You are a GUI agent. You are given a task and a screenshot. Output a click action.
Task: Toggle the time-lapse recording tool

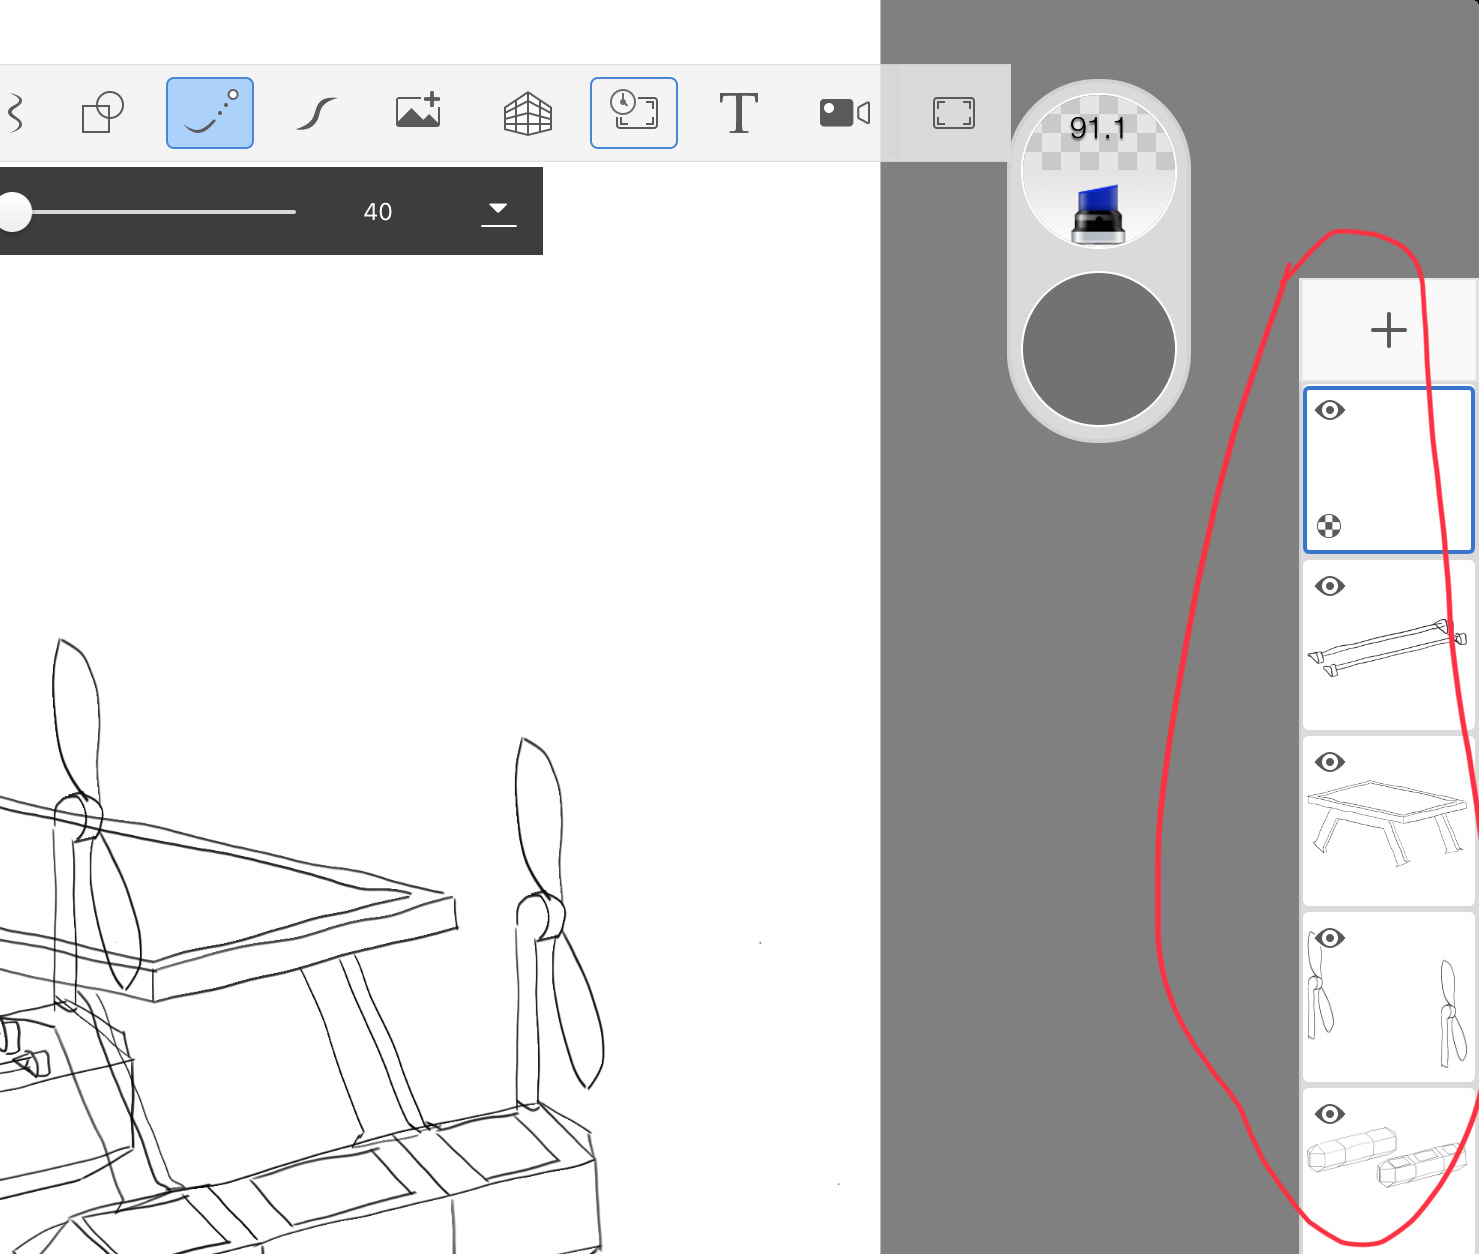(x=634, y=113)
